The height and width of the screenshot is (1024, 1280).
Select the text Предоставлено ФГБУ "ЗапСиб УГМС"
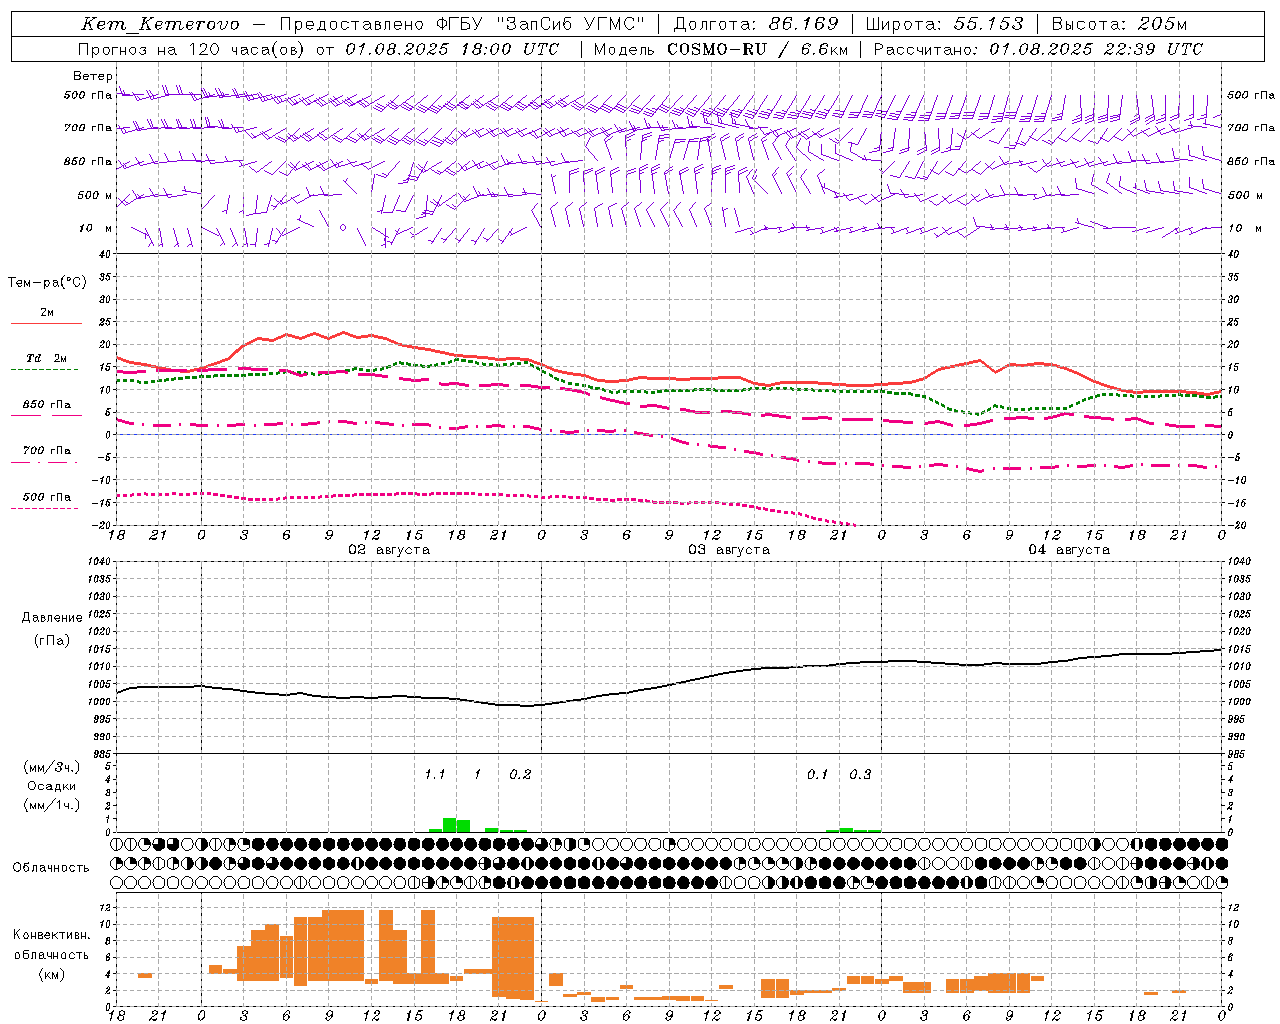[463, 24]
